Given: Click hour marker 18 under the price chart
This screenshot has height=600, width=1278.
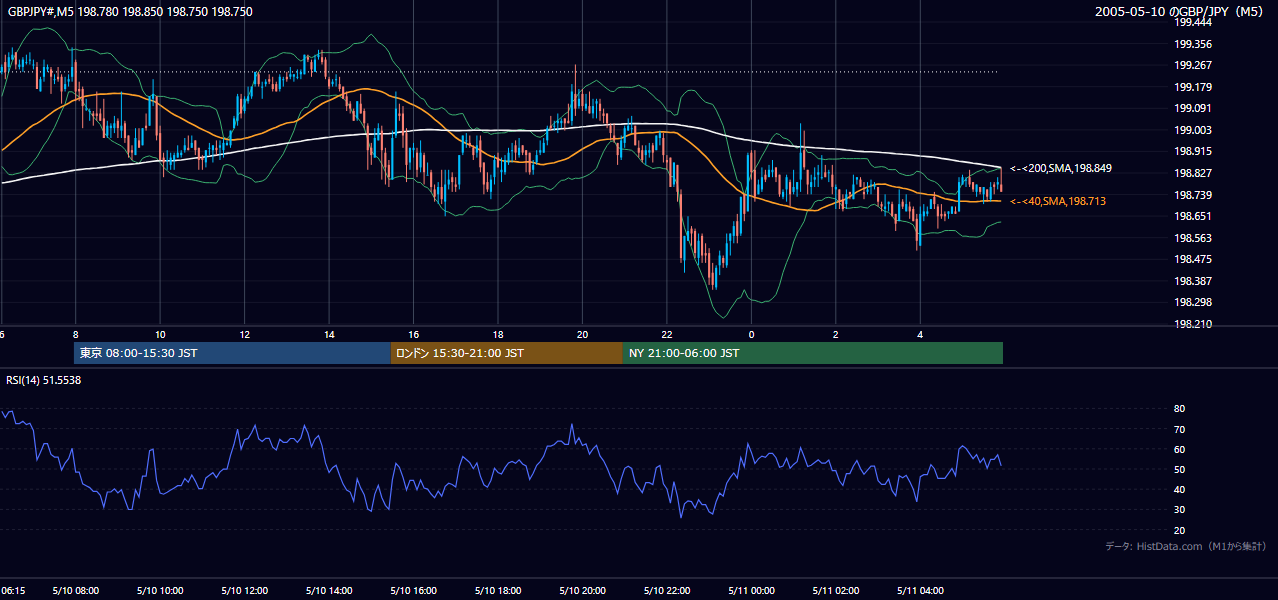Looking at the screenshot, I should tap(498, 335).
